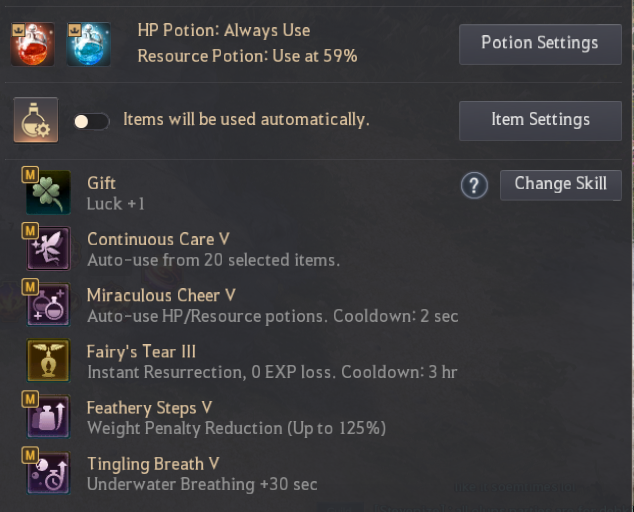The width and height of the screenshot is (634, 512).
Task: Select the Gift four-leaf clover skill icon
Action: tap(48, 193)
